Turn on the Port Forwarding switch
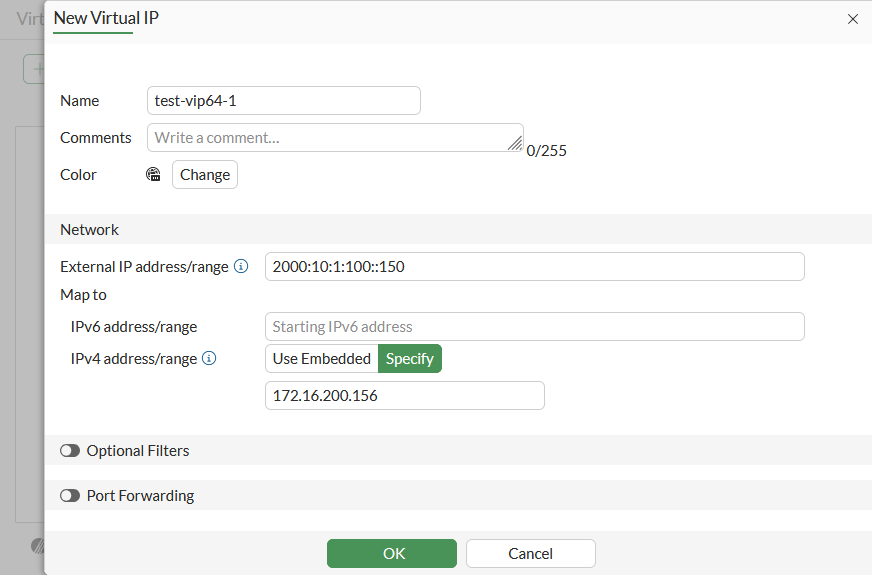The image size is (872, 575). coord(70,496)
